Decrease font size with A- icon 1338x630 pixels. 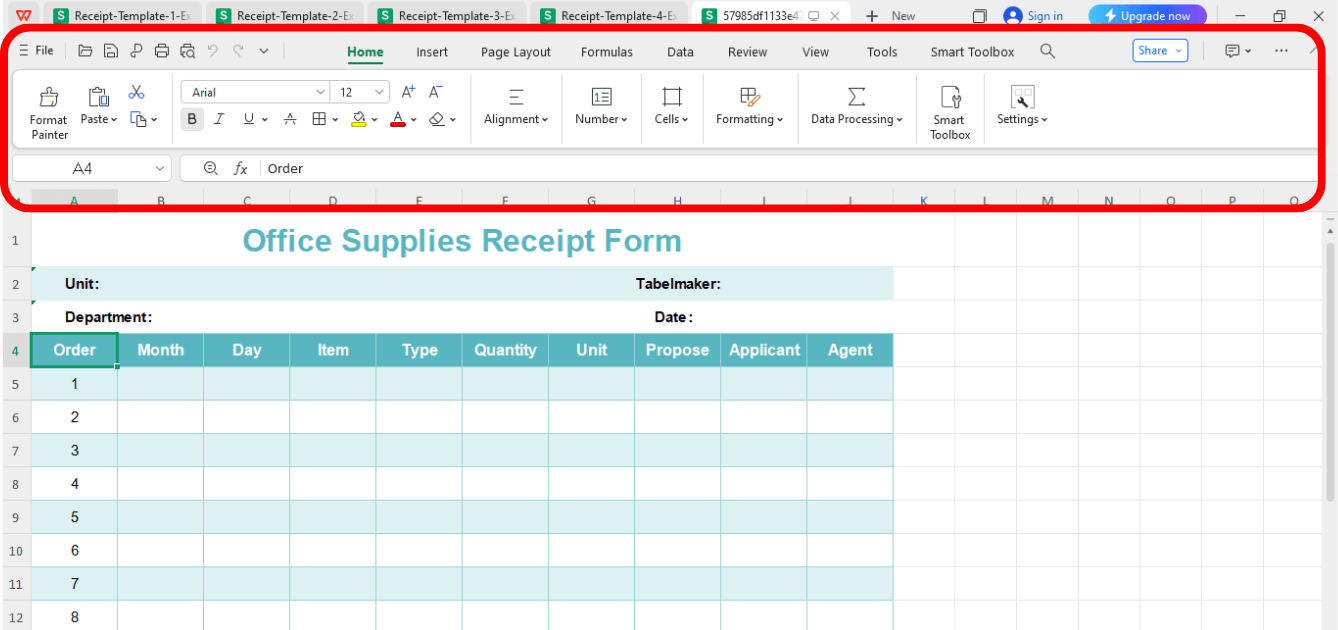pyautogui.click(x=436, y=92)
